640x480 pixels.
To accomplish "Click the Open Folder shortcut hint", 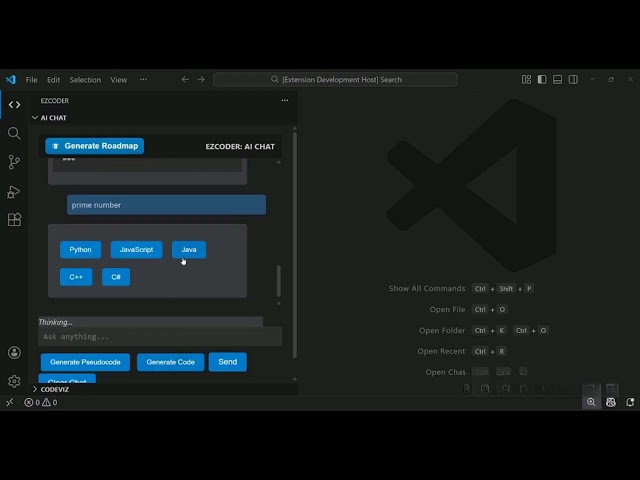I will coord(442,331).
